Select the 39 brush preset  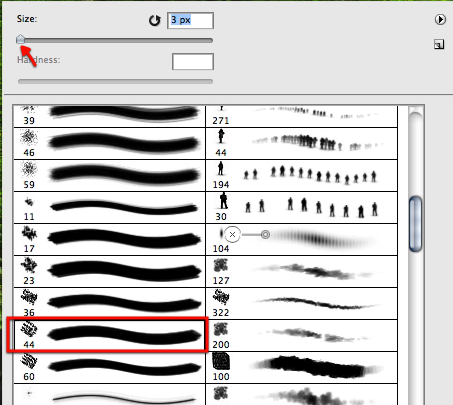109,116
